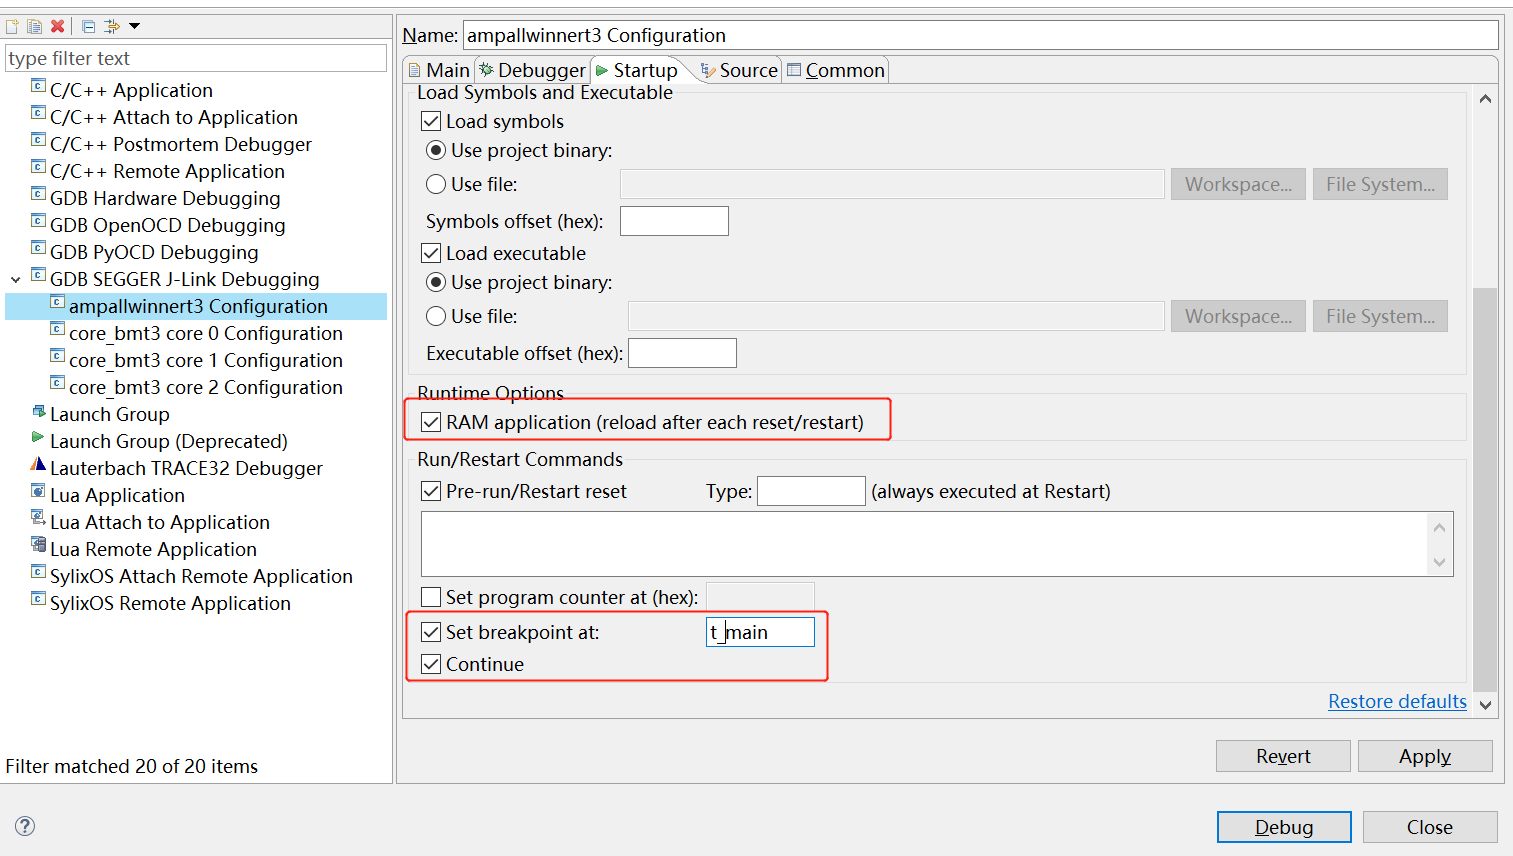1513x856 pixels.
Task: Open help via question mark icon
Action: [25, 826]
